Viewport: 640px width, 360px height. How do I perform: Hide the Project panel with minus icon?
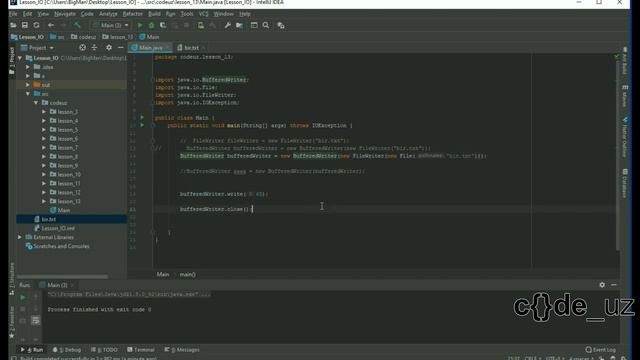[x=120, y=48]
